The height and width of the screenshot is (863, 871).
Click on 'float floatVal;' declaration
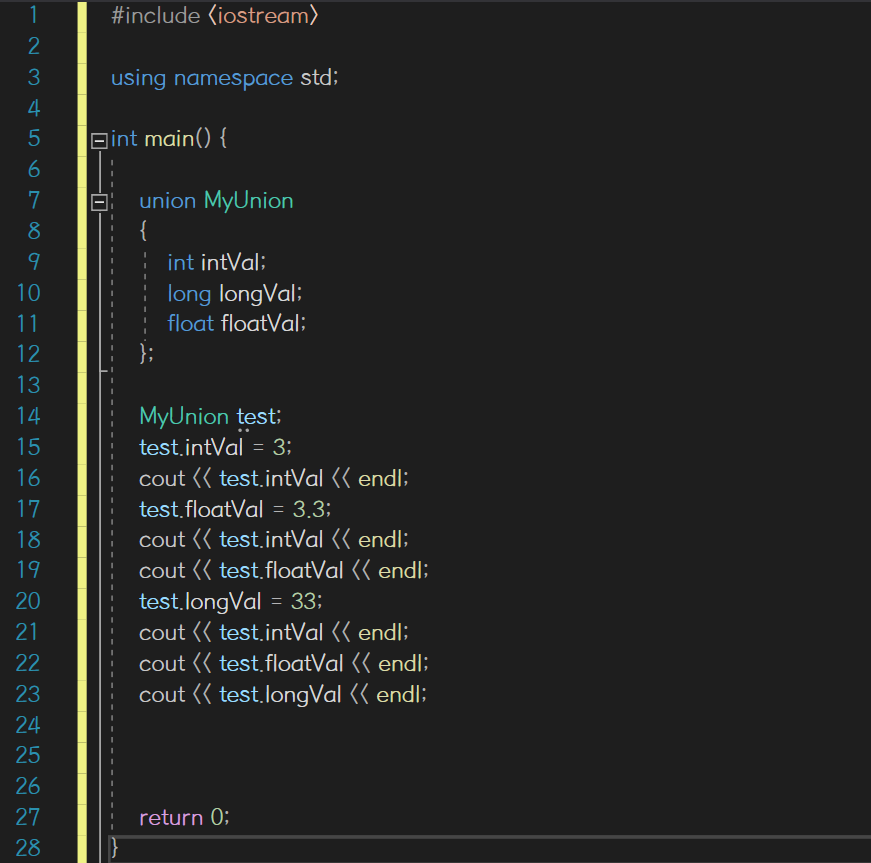point(237,323)
